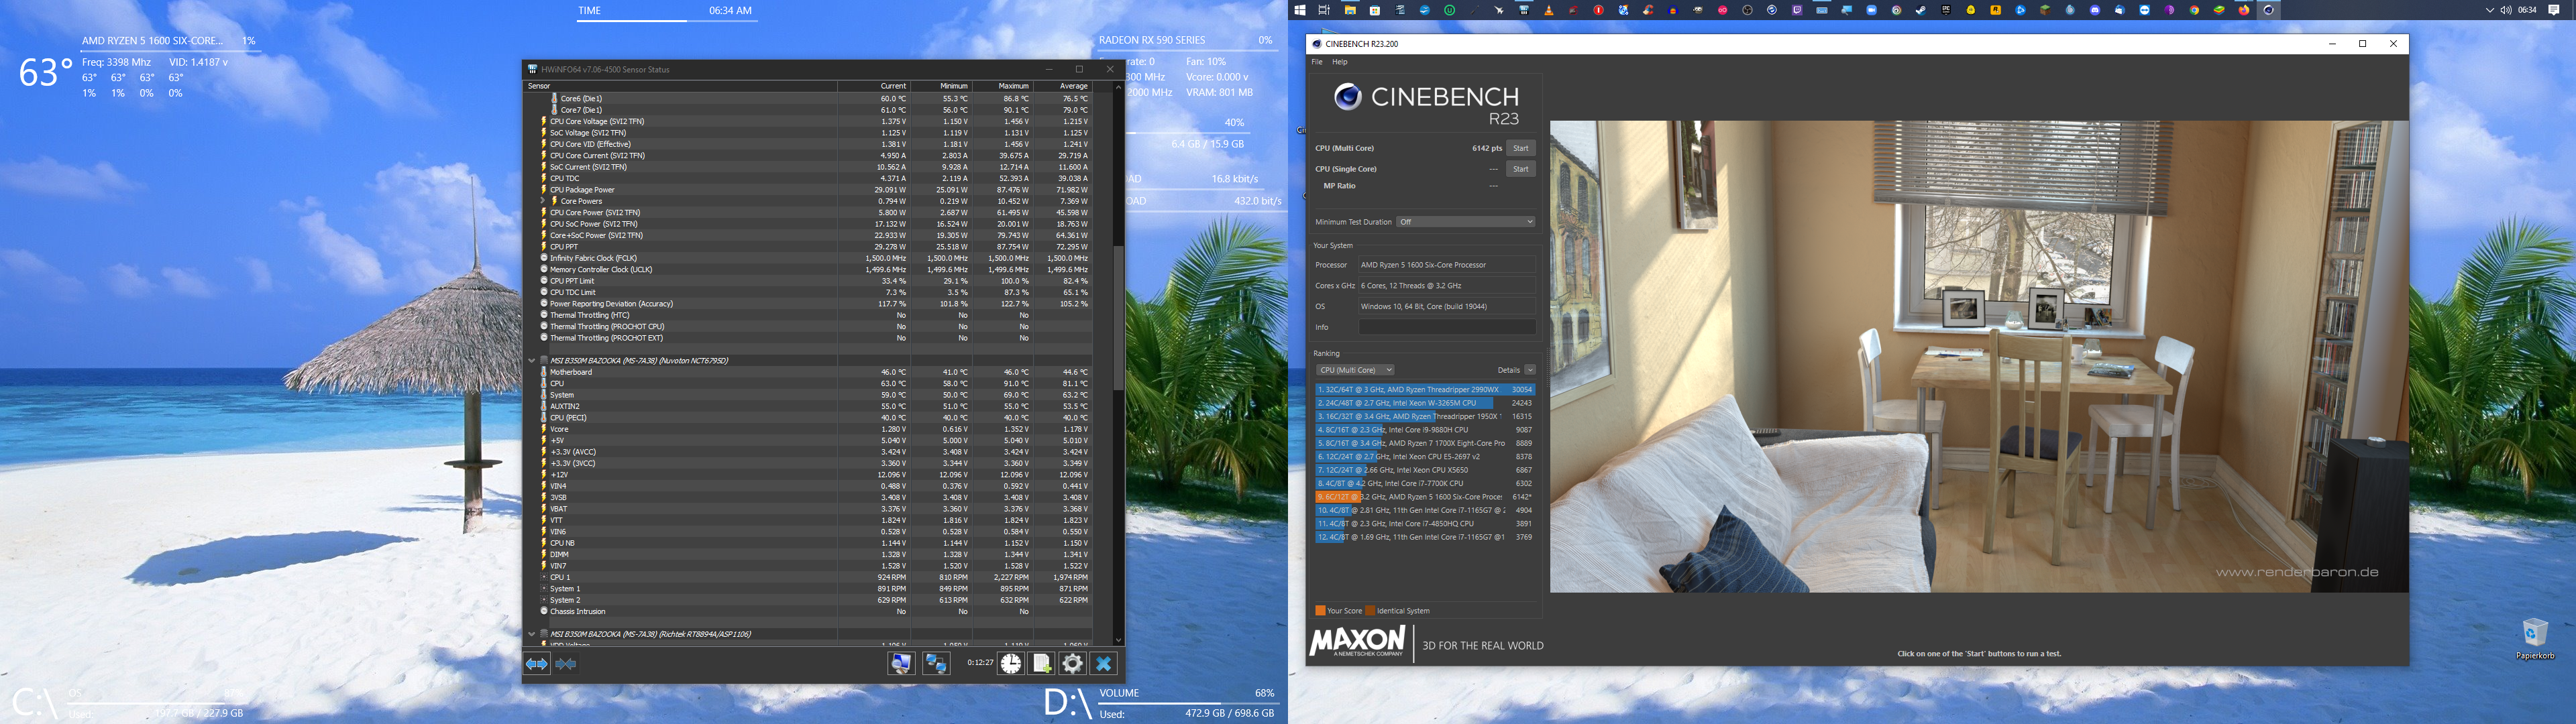Screen dimensions: 2576x724
Task: Click HWiNFO expand columns arrows icon
Action: pyautogui.click(x=537, y=664)
